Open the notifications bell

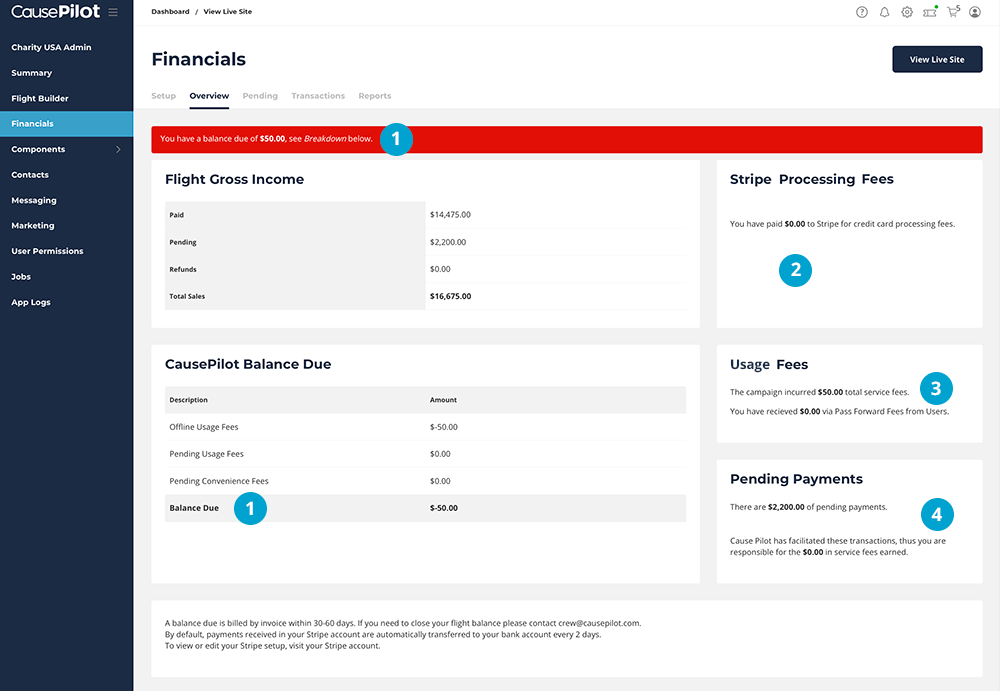pyautogui.click(x=885, y=12)
